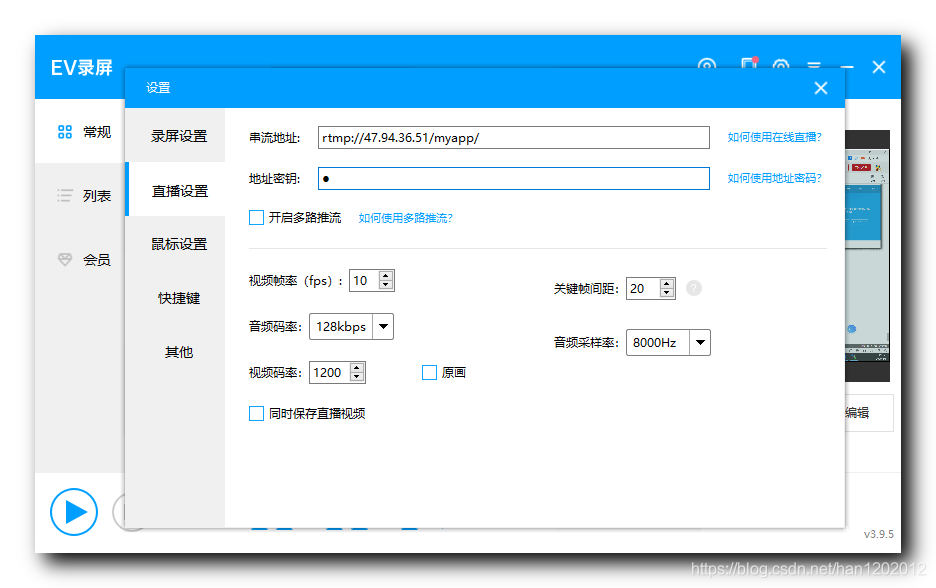Click the v3.9.5 version label
This screenshot has height=588, width=936.
point(879,534)
